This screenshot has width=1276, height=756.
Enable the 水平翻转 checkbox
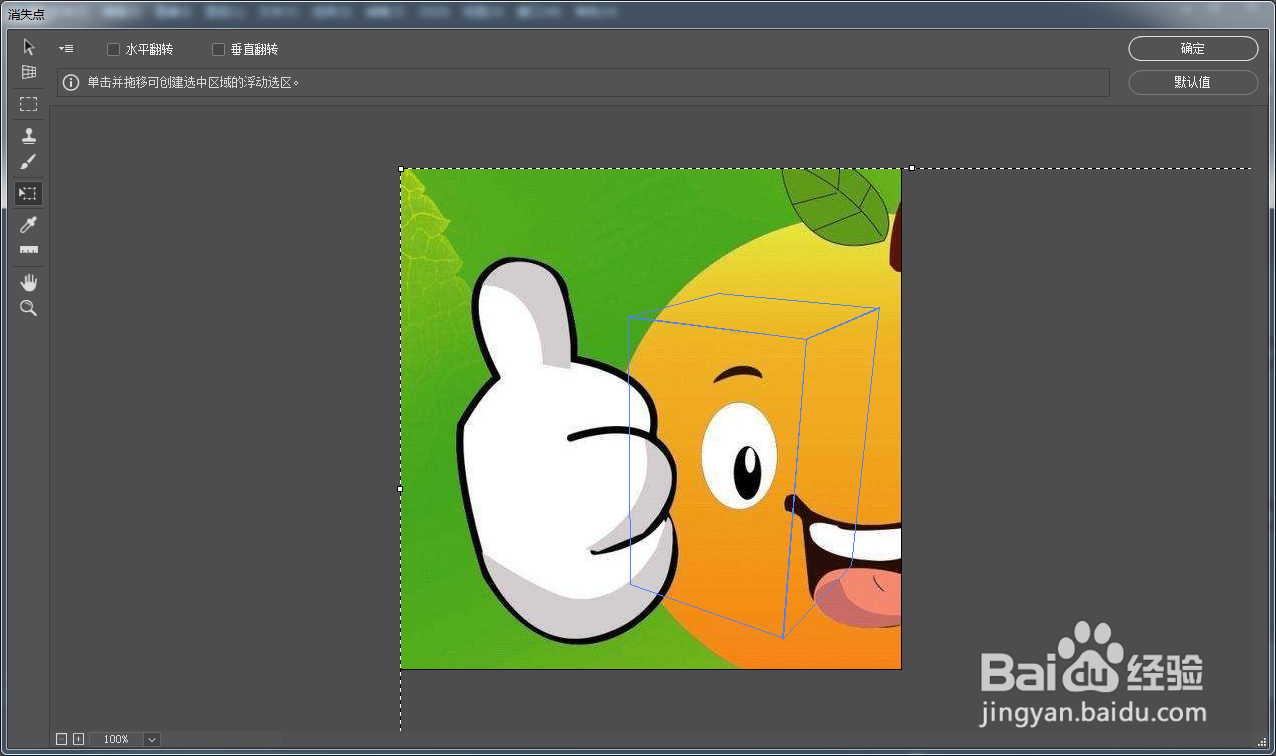click(x=113, y=49)
